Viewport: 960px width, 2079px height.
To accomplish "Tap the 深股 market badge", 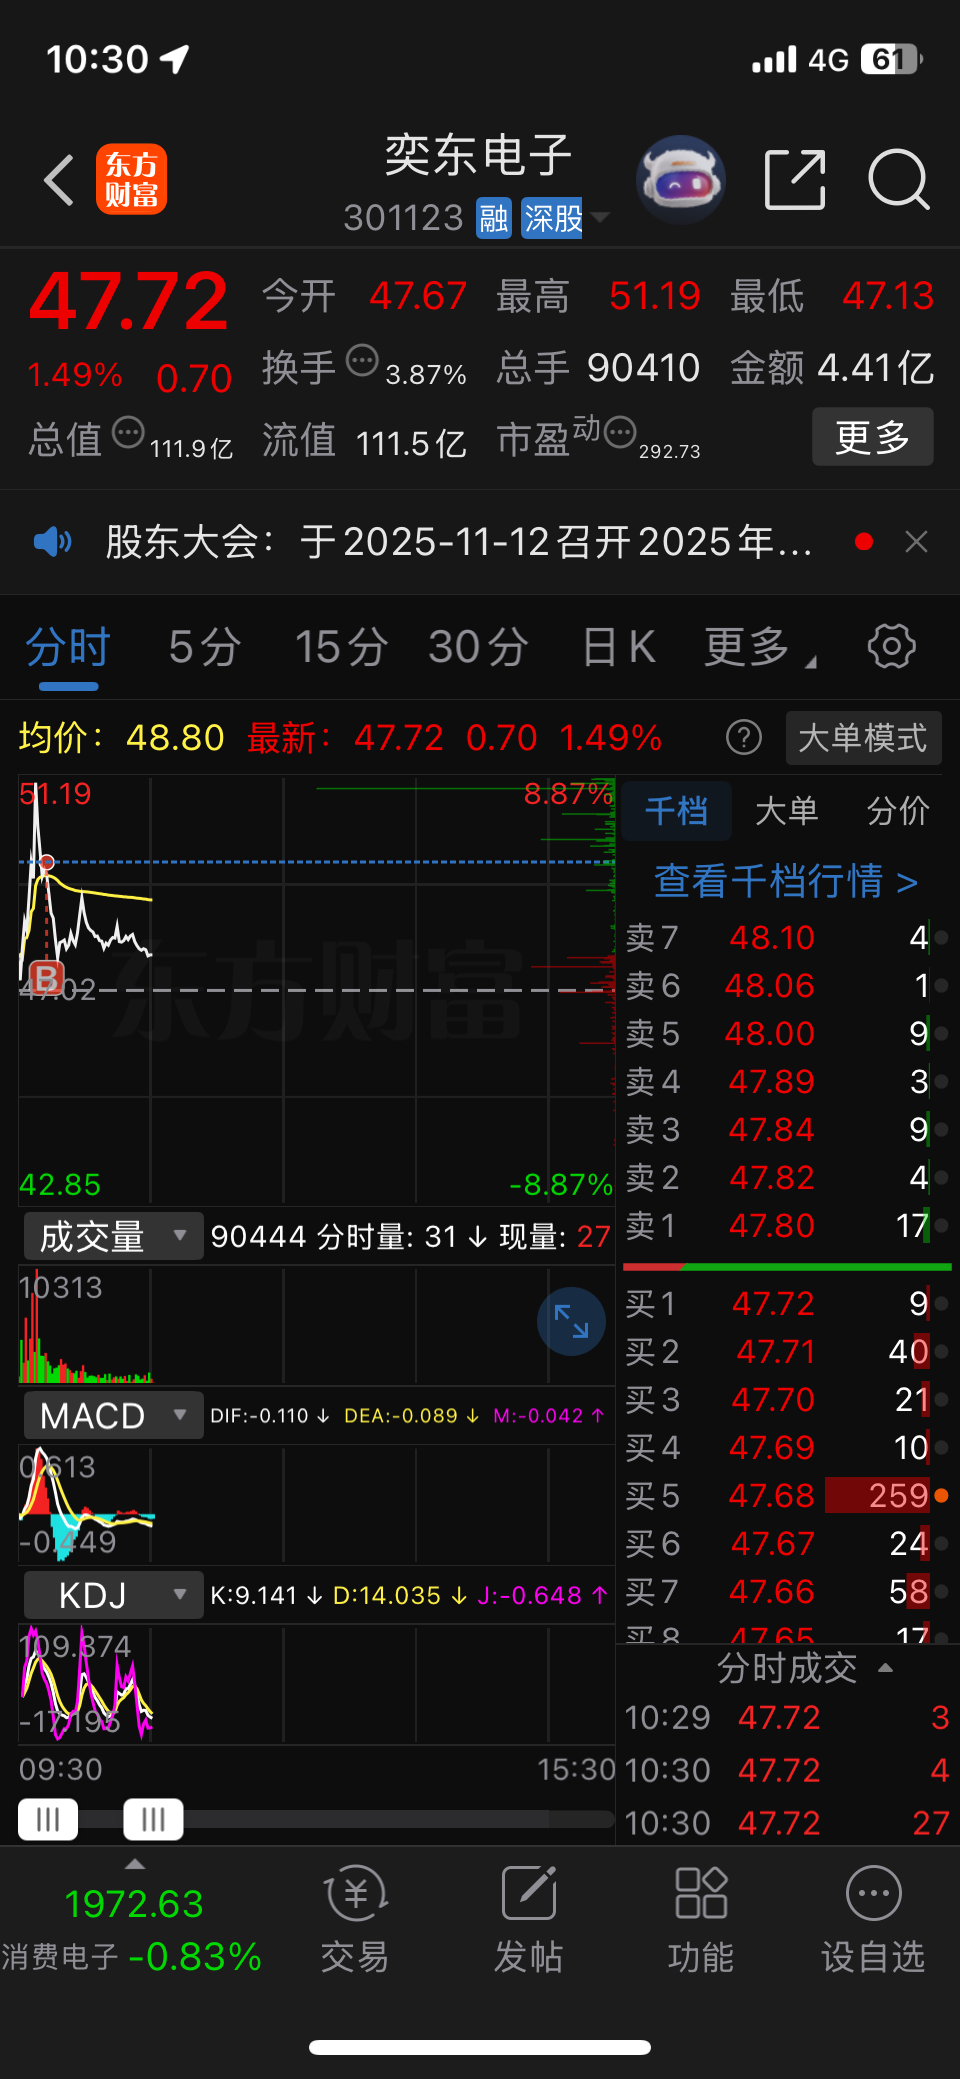I will pyautogui.click(x=553, y=218).
